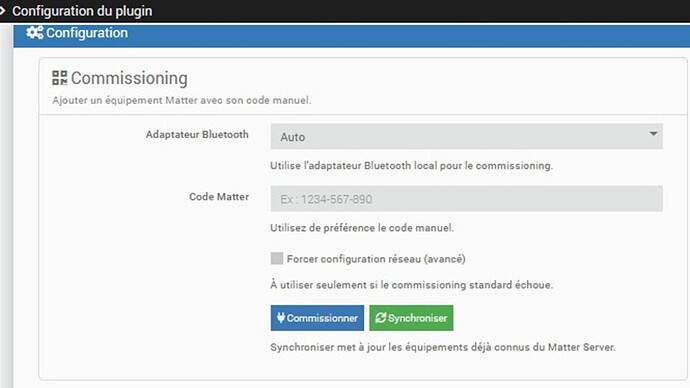Click the green Synchroniser button
Viewport: 690px width, 388px height.
[x=411, y=318]
